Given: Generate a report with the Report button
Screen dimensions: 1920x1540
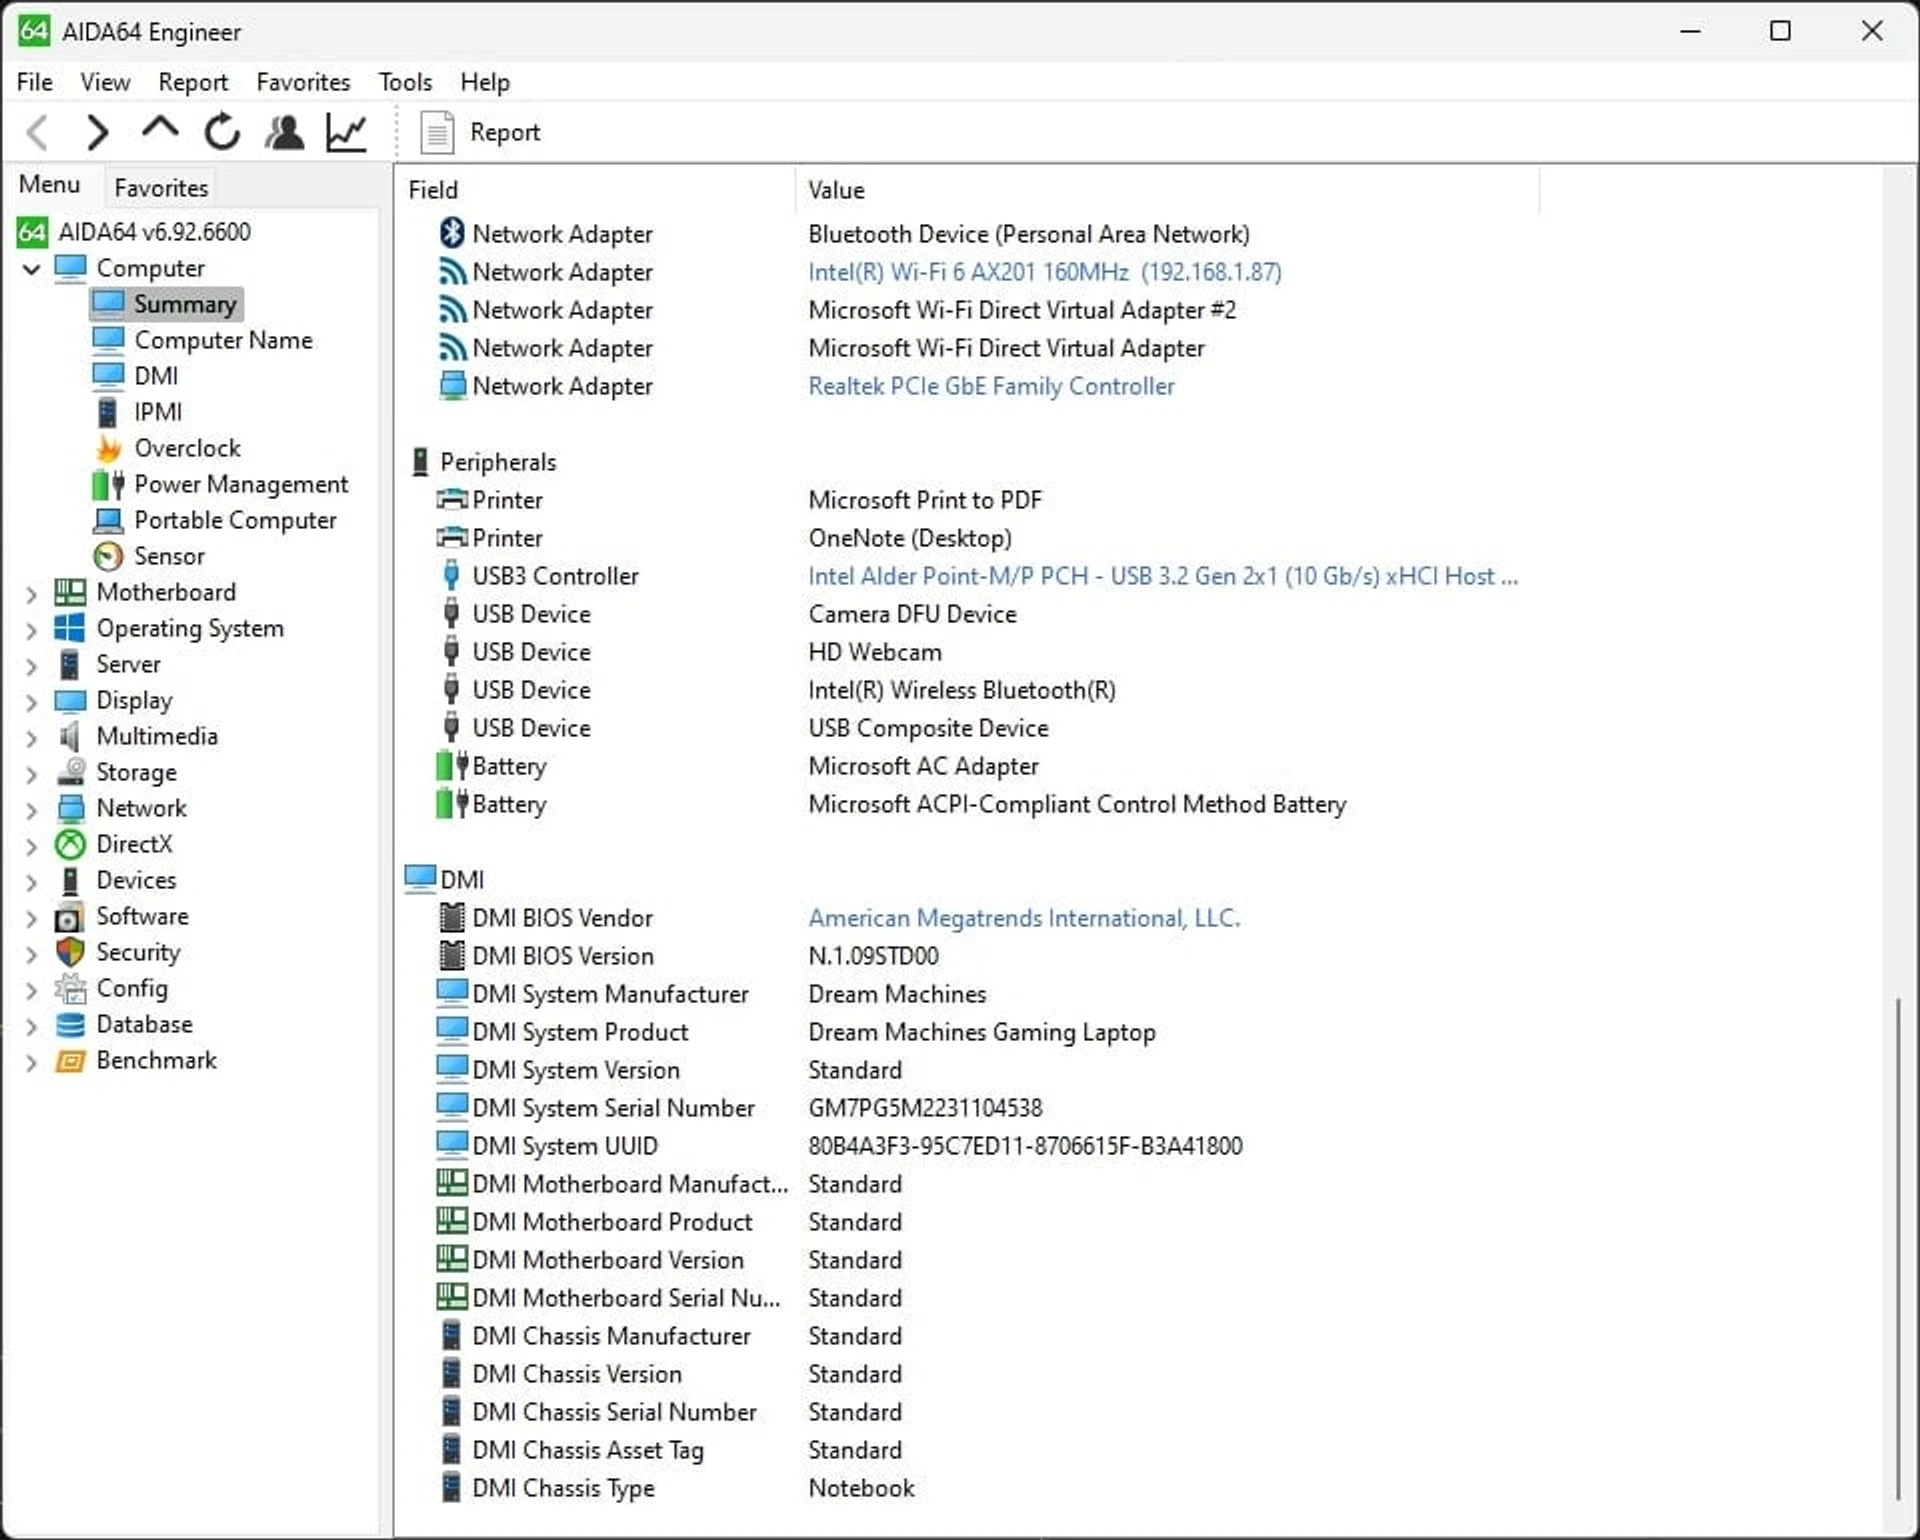Looking at the screenshot, I should (480, 132).
